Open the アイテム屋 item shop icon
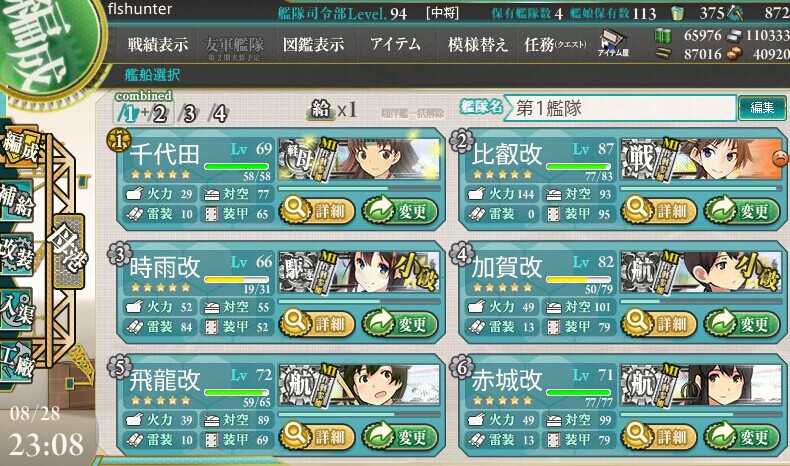Viewport: 790px width, 466px height. 613,43
